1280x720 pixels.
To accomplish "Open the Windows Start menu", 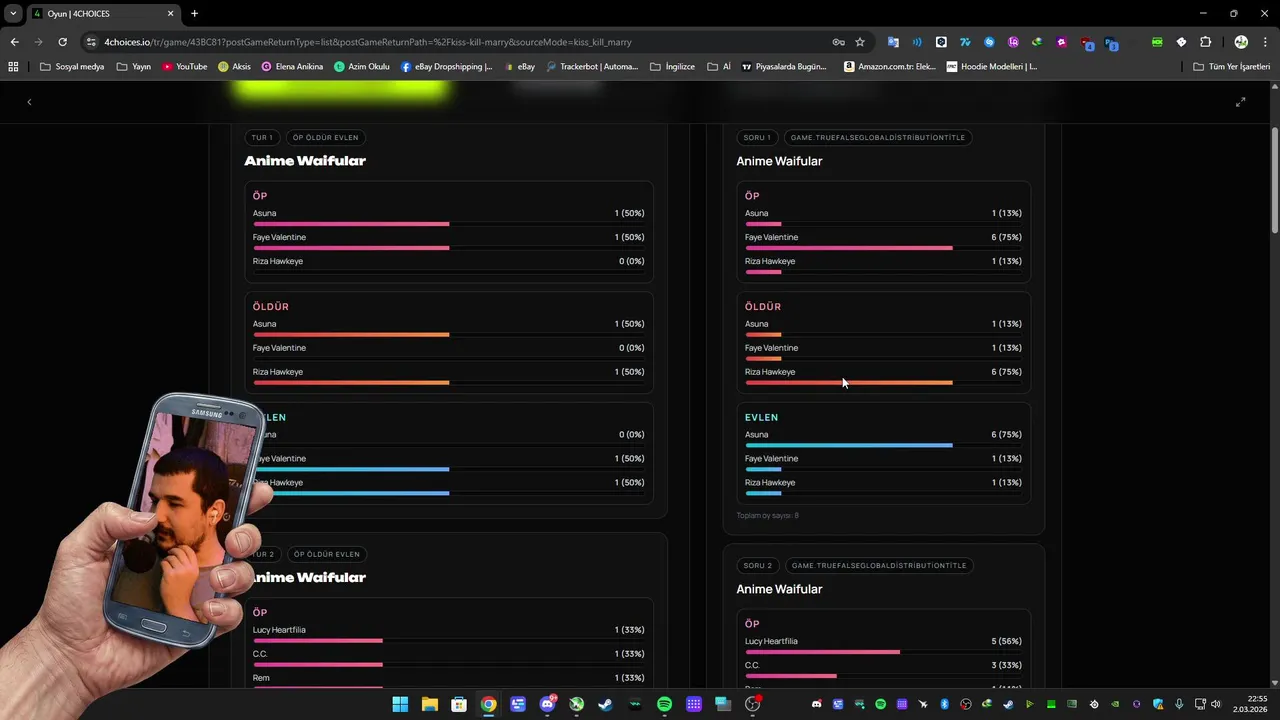I will point(400,704).
